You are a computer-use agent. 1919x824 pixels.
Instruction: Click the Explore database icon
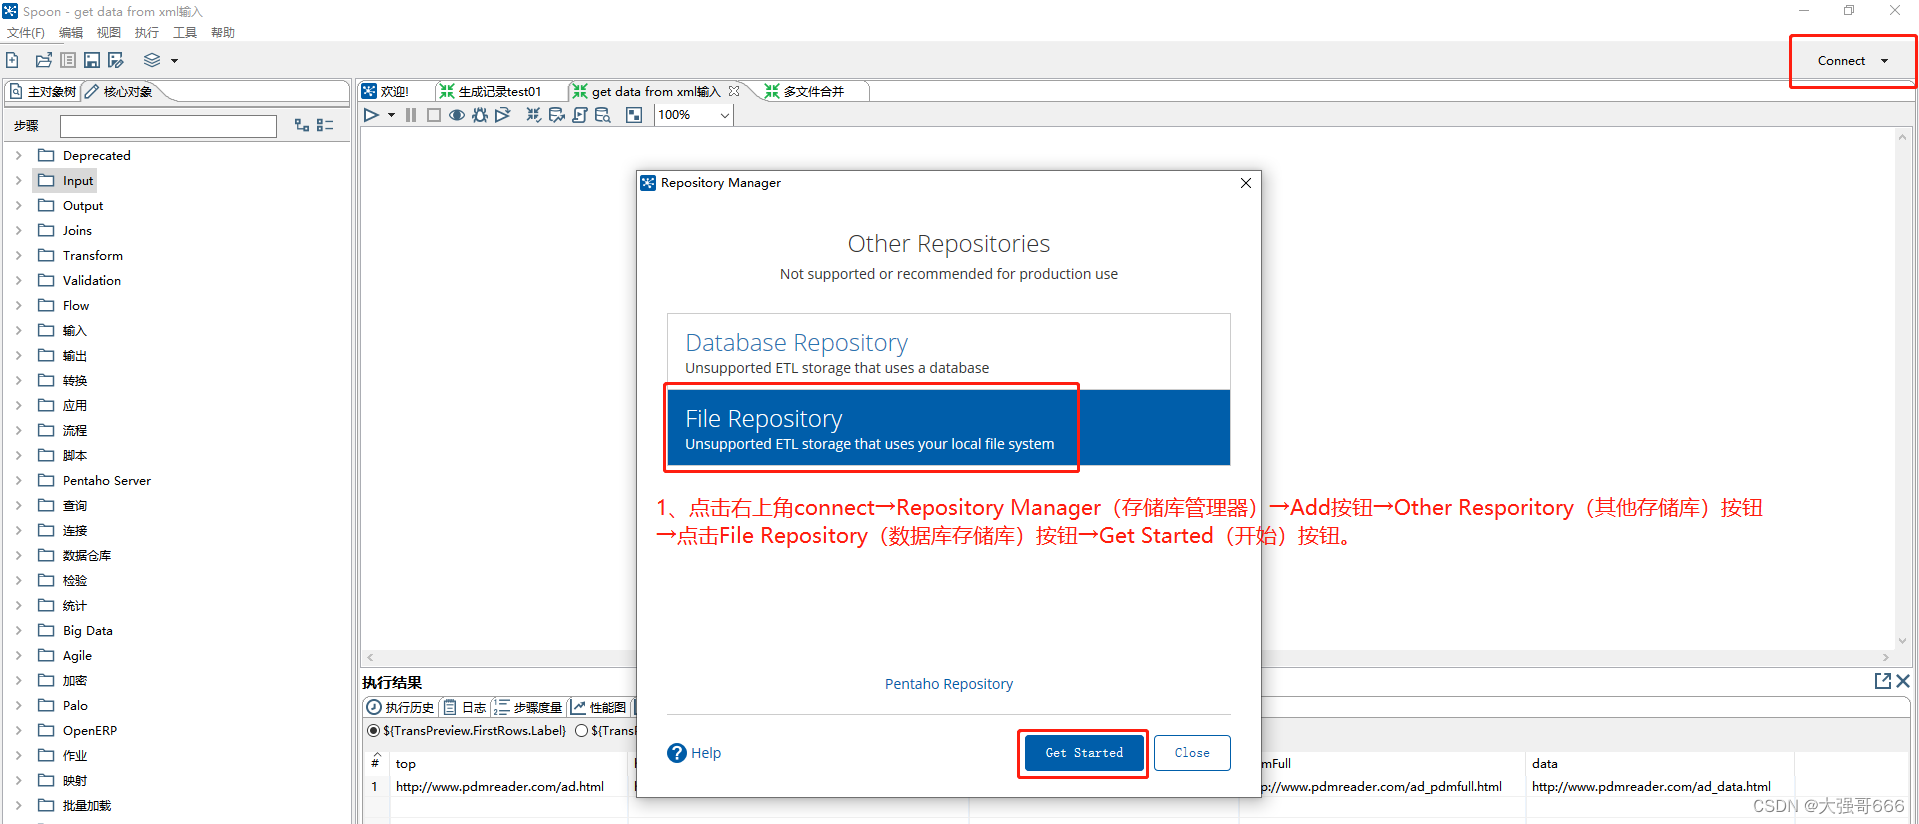coord(603,115)
